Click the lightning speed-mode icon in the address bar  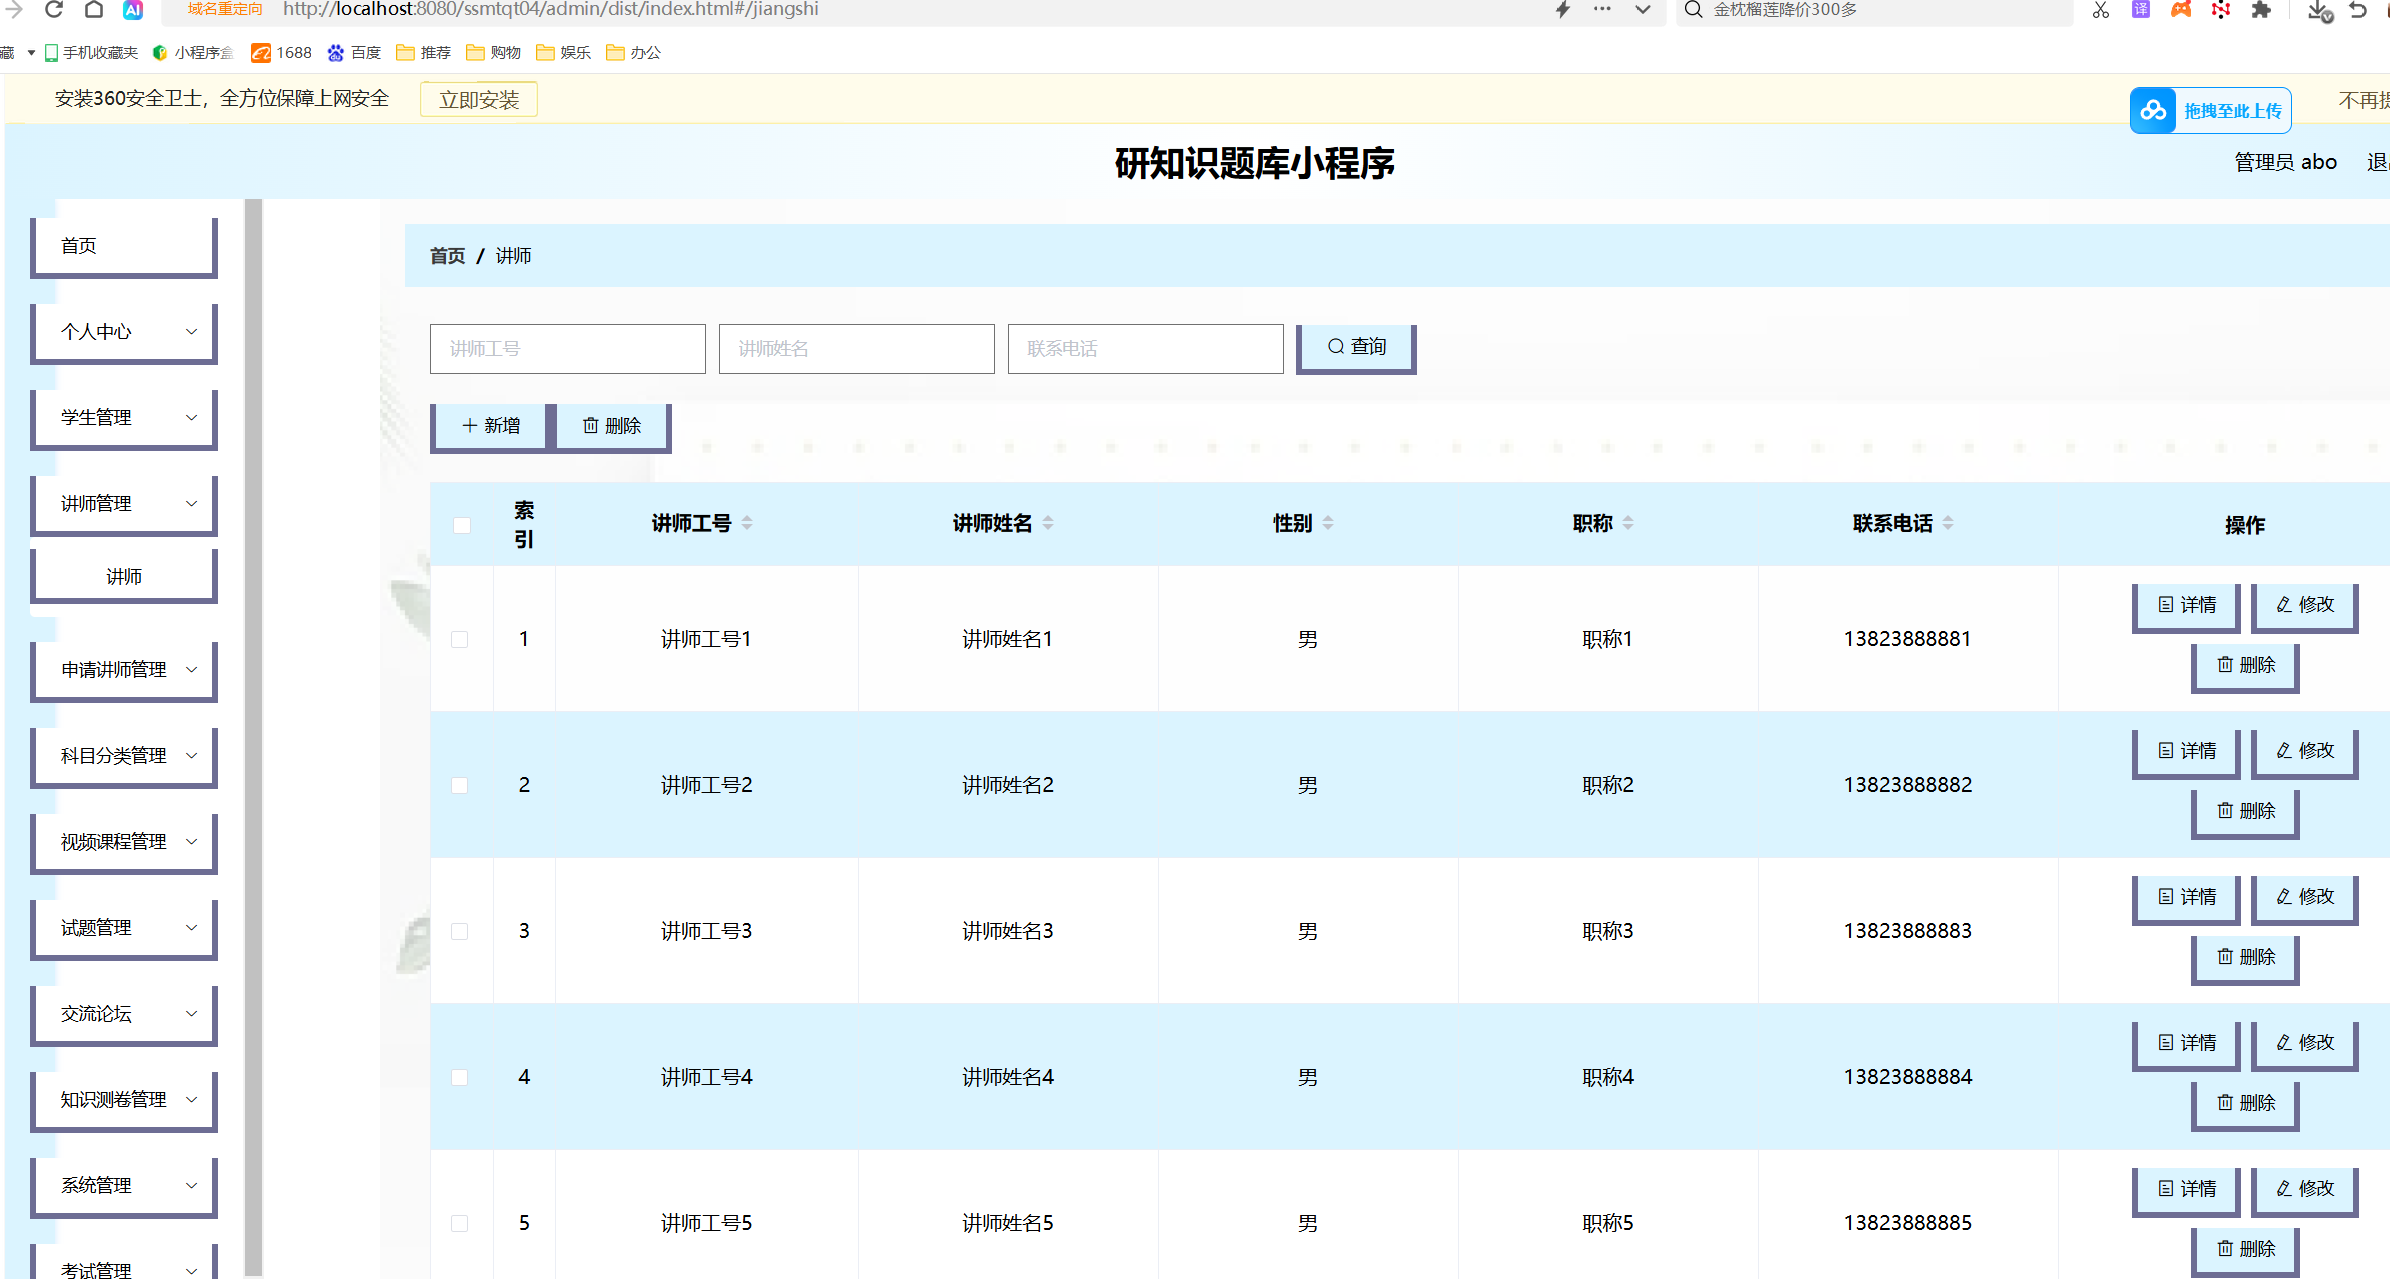[x=1563, y=10]
